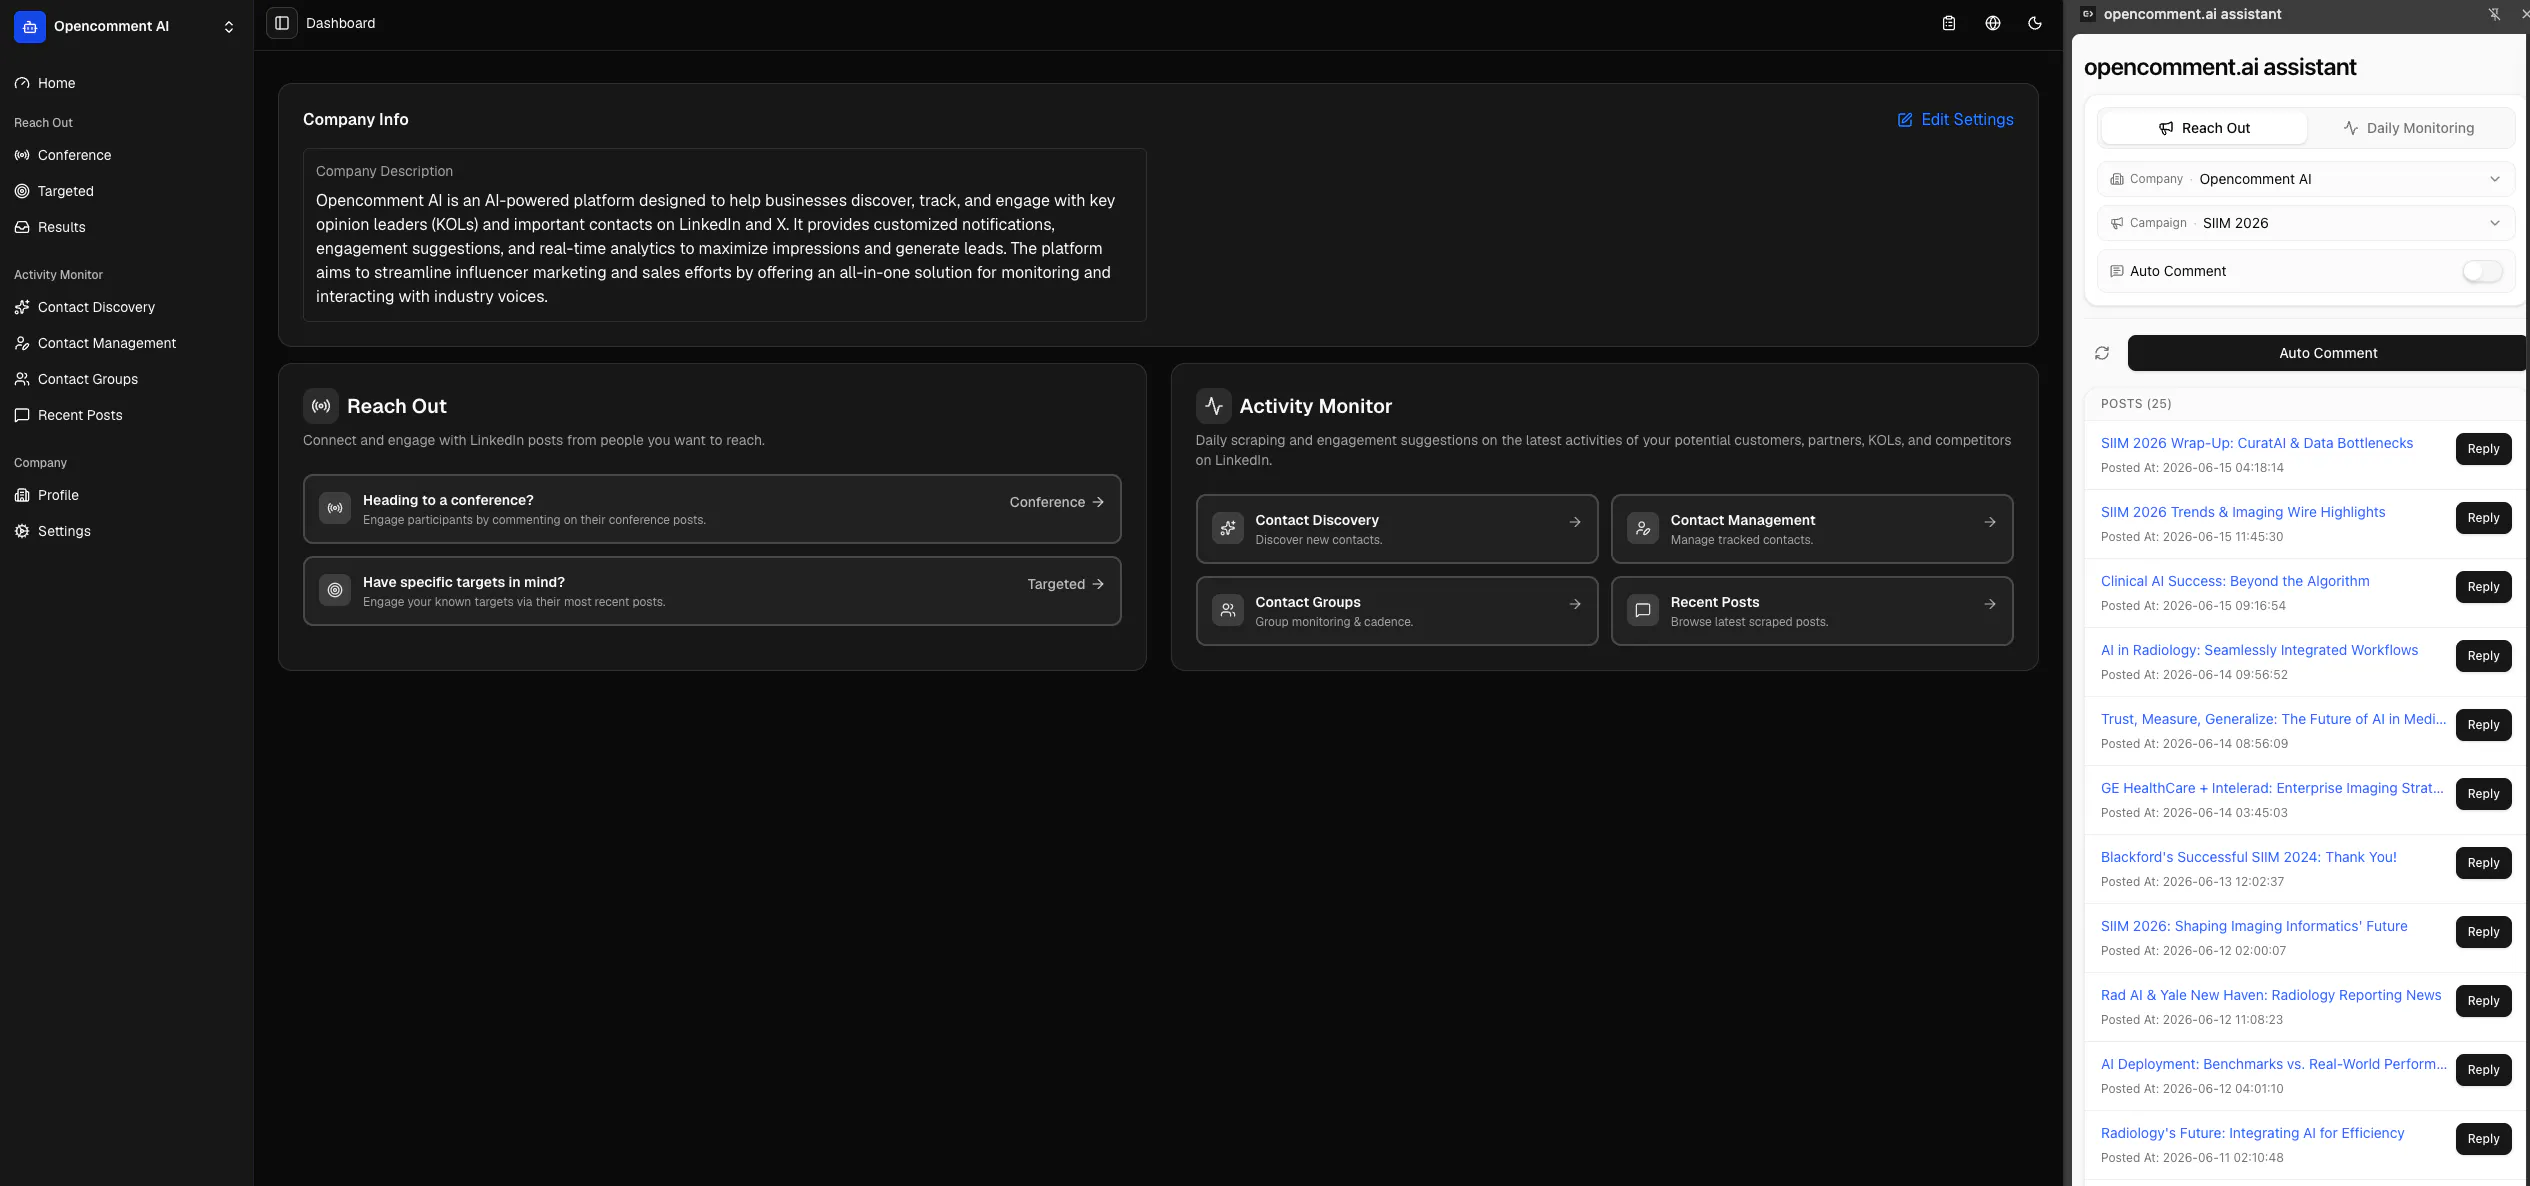The image size is (2530, 1186).
Task: Click the 'POSTS (25)' label
Action: [2135, 404]
